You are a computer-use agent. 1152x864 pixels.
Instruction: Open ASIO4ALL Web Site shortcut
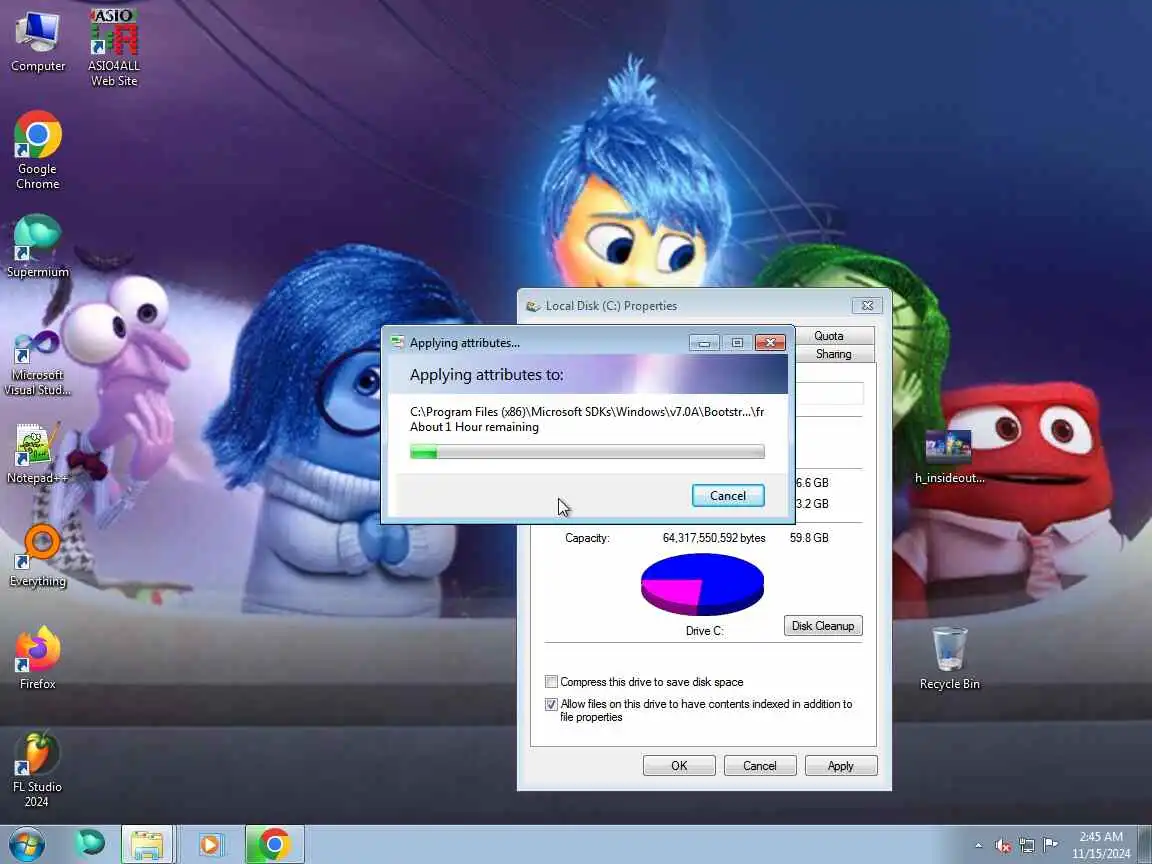point(114,48)
